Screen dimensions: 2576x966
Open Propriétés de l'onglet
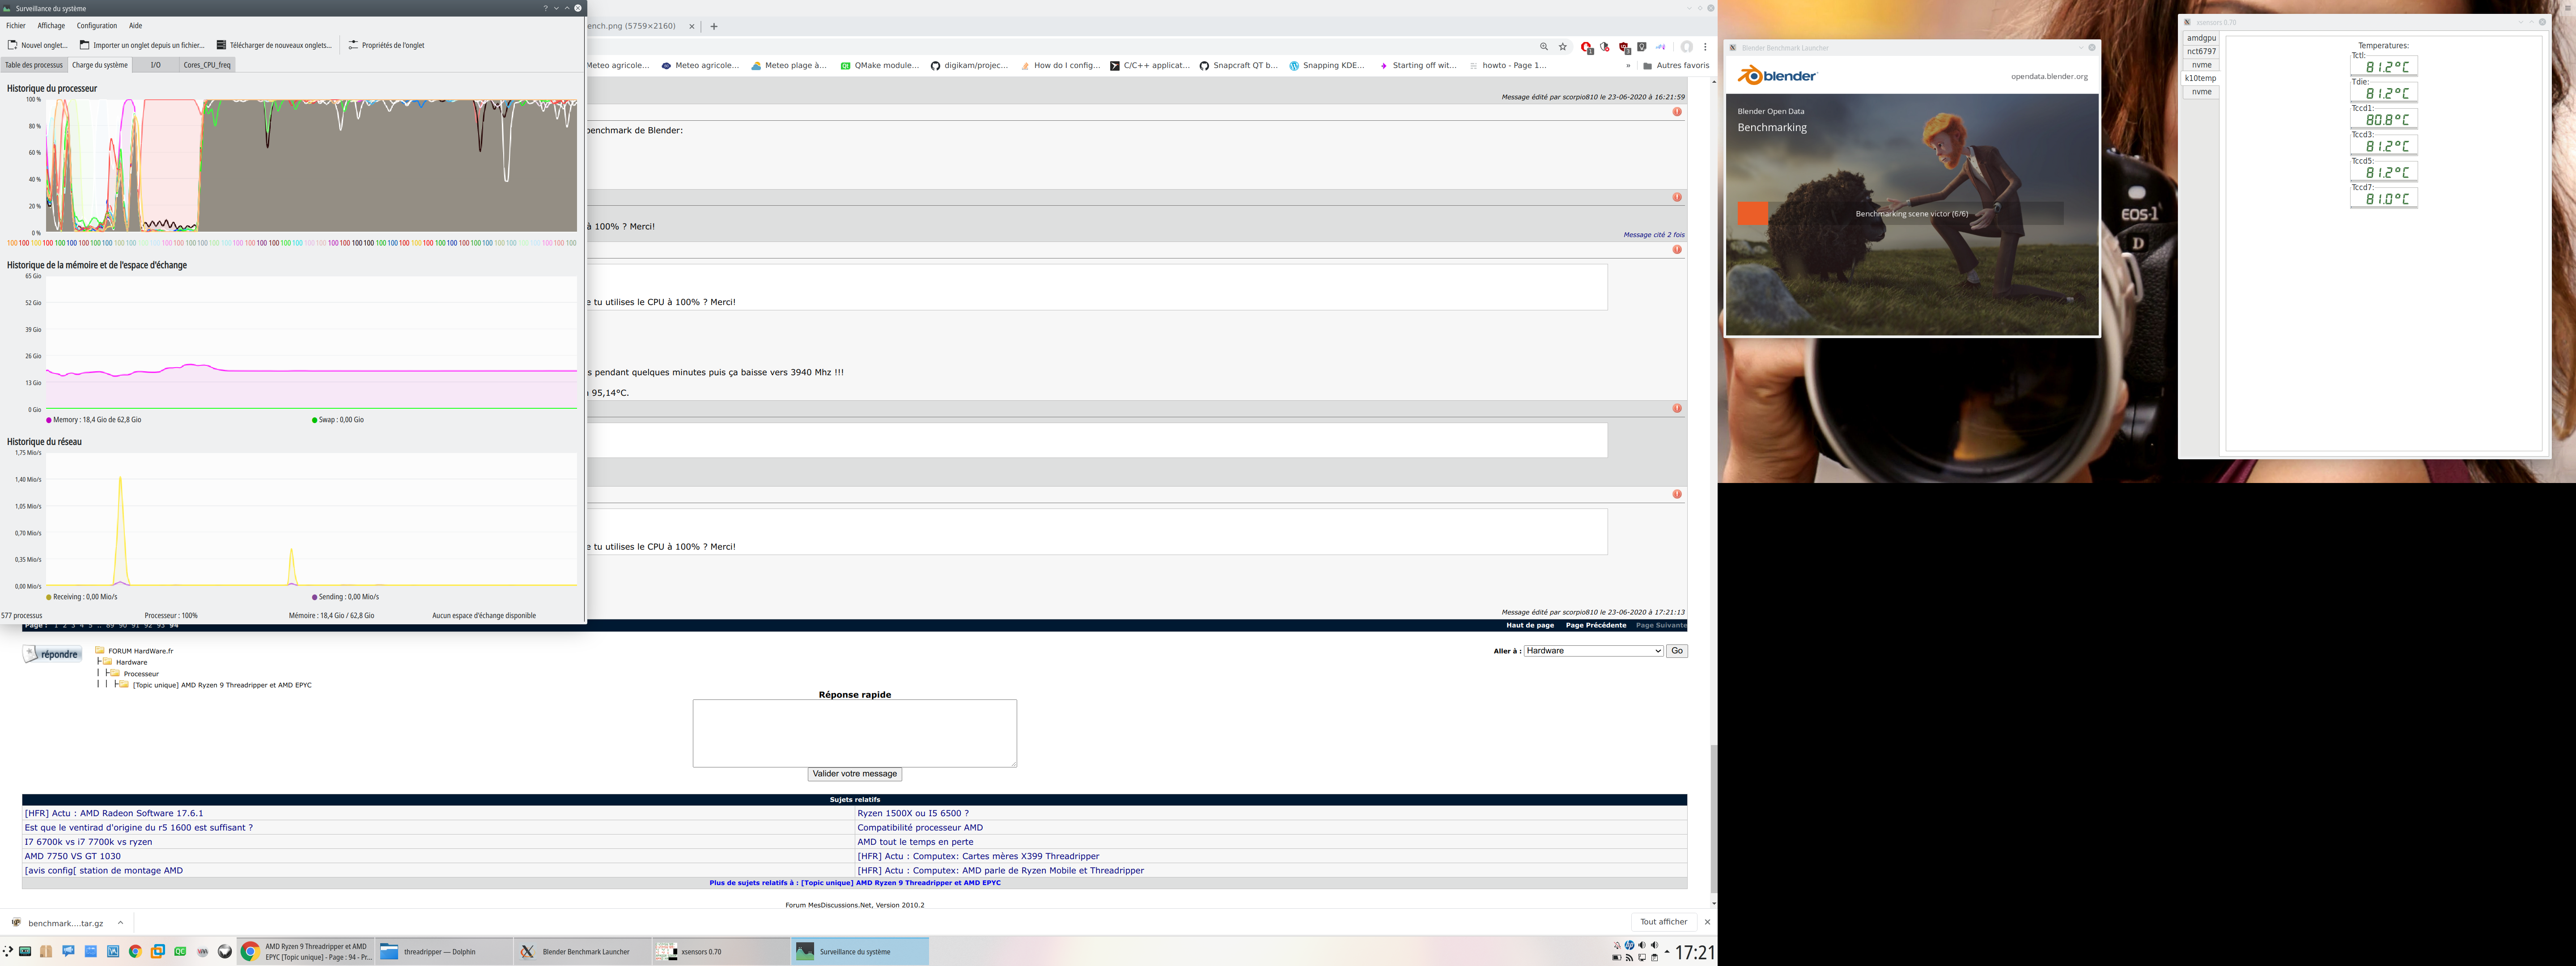point(386,45)
